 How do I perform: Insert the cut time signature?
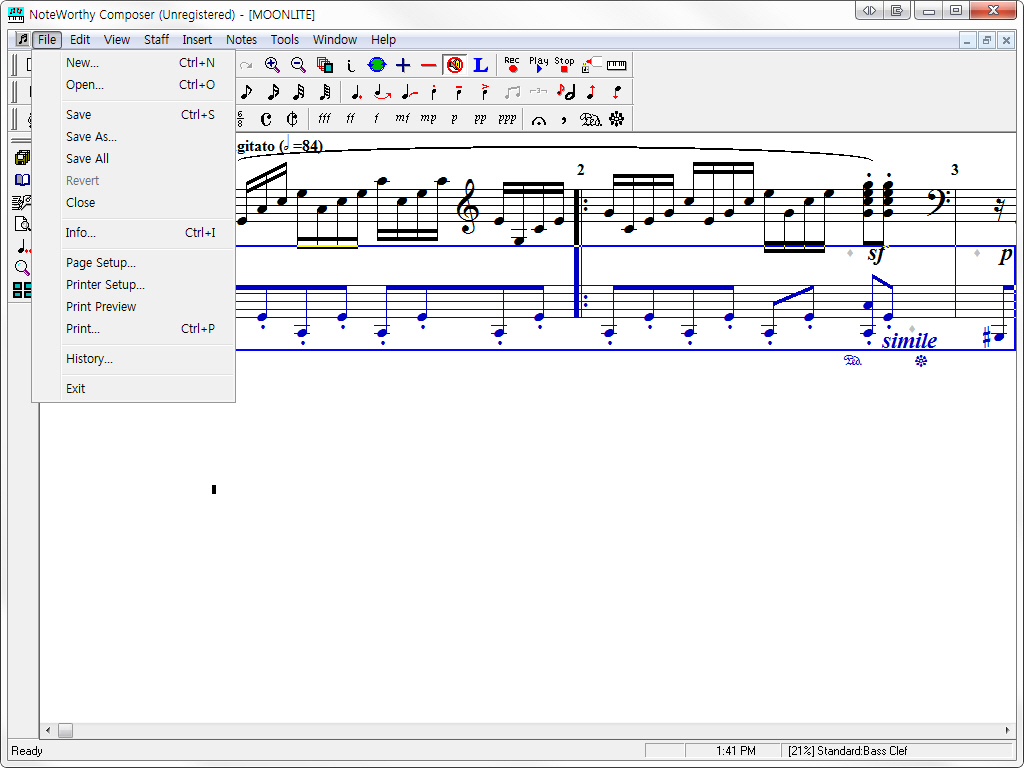[292, 119]
